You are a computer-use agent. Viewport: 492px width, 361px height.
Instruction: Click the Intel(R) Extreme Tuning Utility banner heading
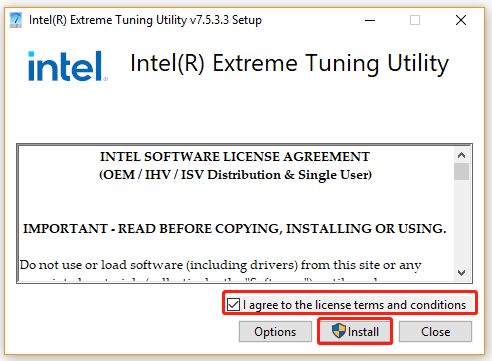click(x=289, y=63)
